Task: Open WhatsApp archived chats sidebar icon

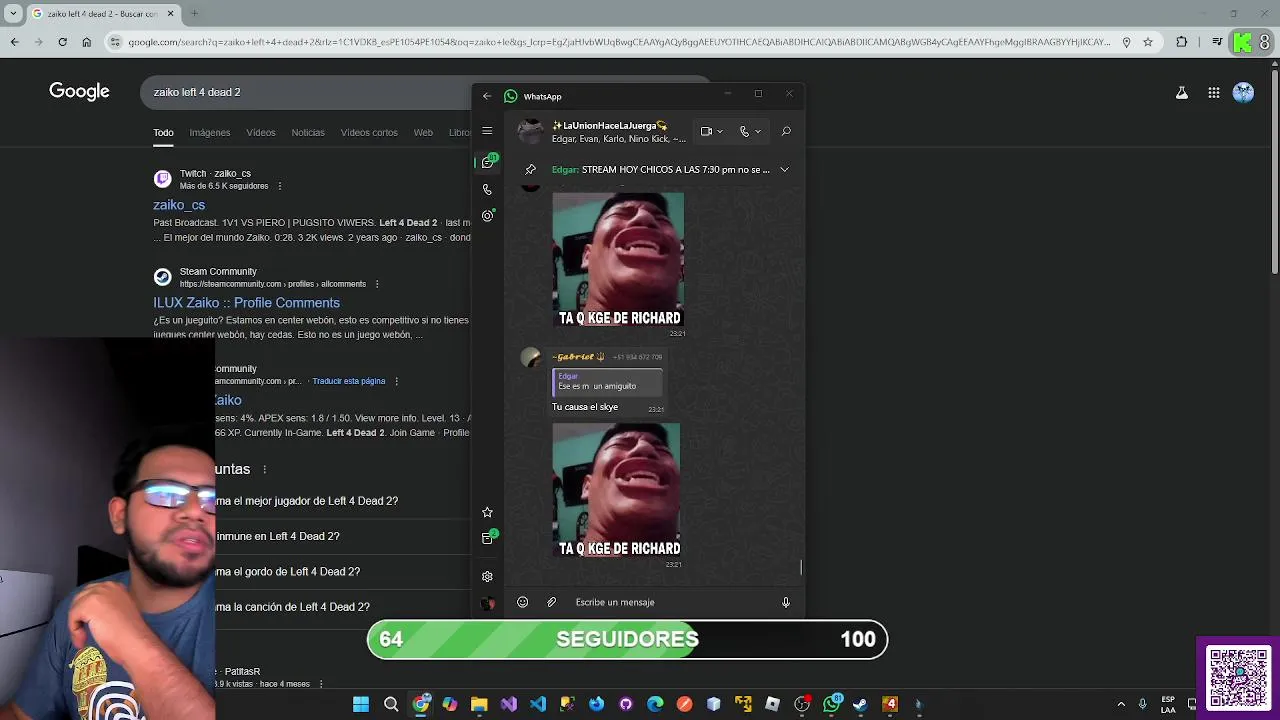Action: [x=488, y=538]
